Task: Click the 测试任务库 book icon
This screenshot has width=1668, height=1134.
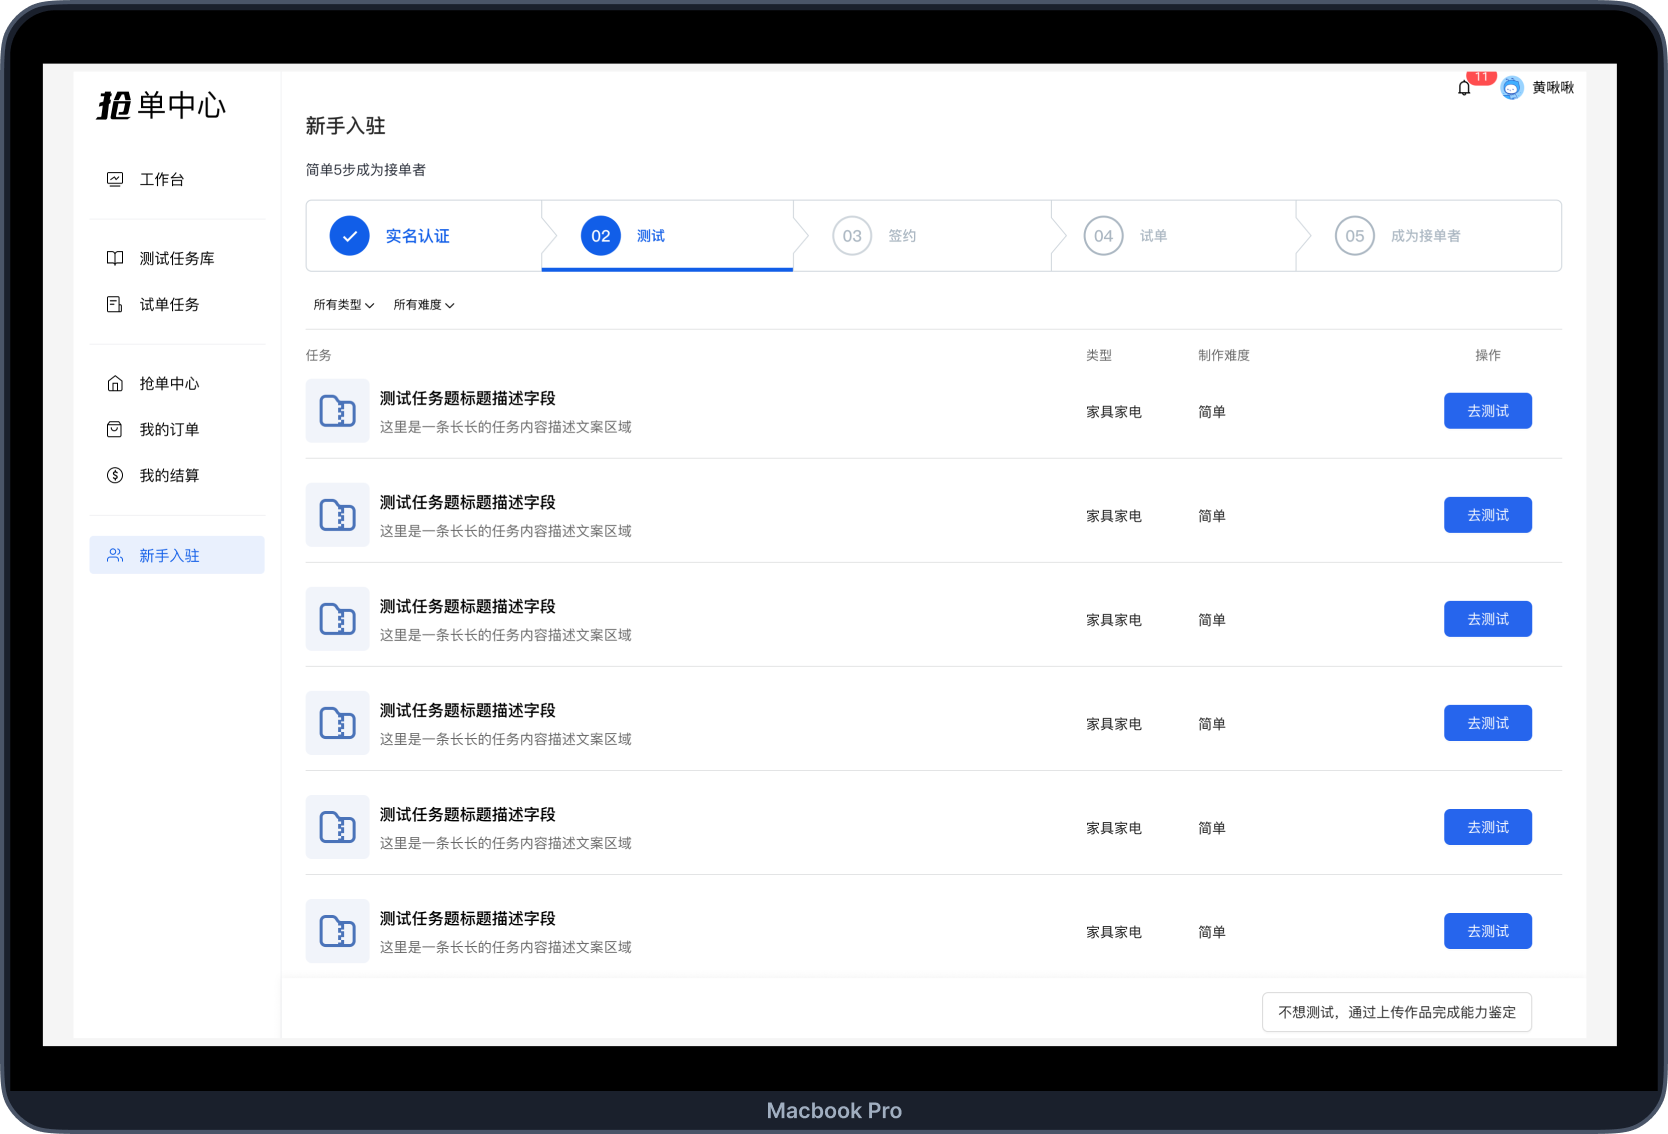Action: 115,258
